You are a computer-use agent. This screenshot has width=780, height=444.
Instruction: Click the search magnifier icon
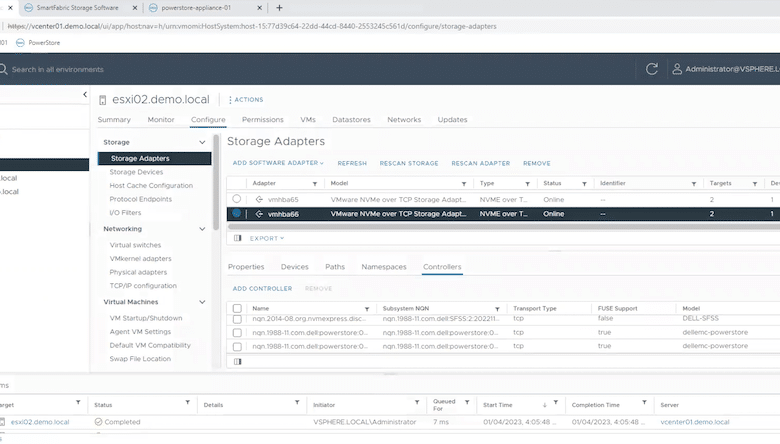click(3, 69)
